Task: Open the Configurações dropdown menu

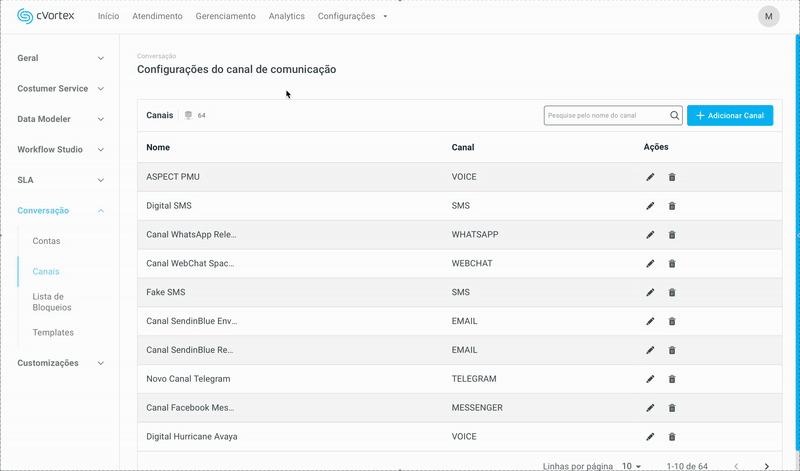Action: 352,16
